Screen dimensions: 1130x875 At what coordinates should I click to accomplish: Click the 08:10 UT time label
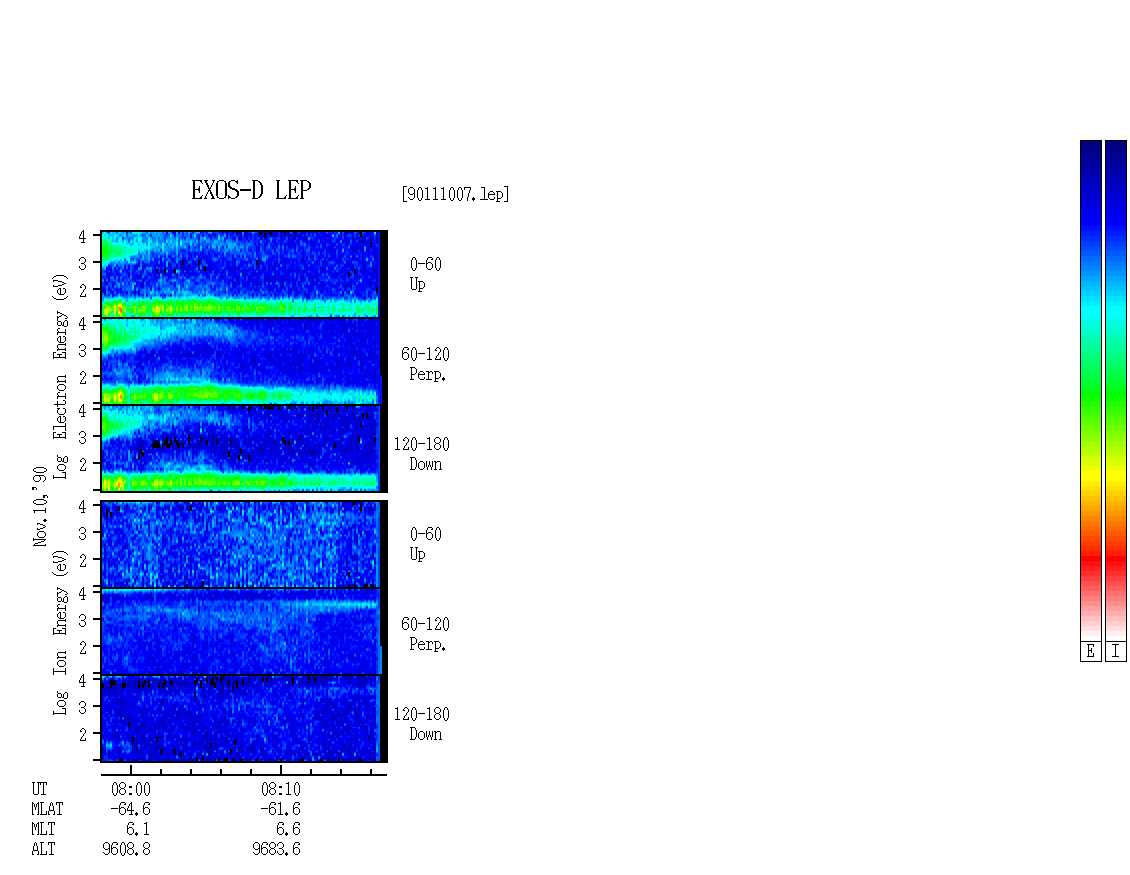(280, 789)
